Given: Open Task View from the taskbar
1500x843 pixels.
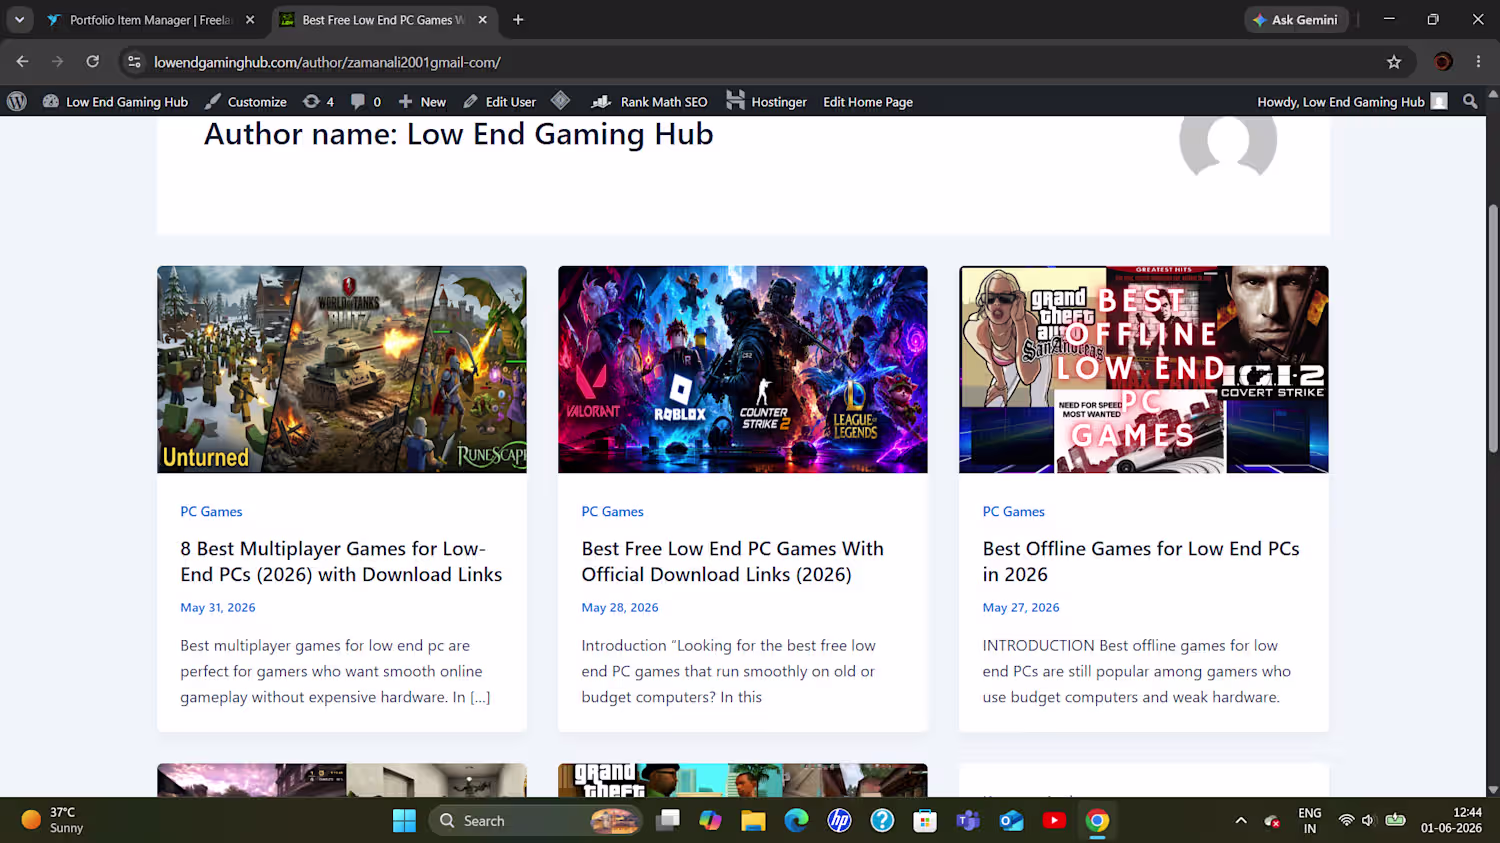Looking at the screenshot, I should click(x=668, y=821).
